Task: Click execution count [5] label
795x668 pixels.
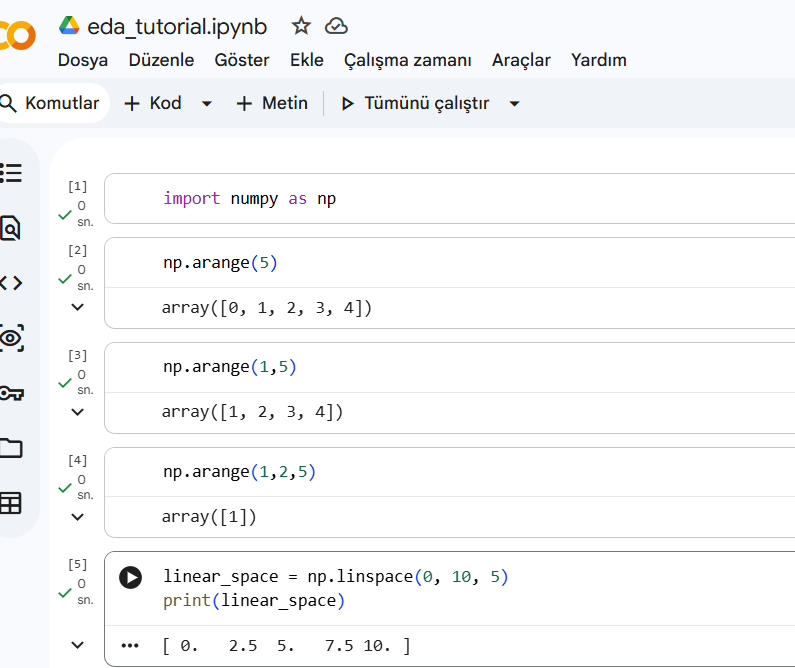Action: (78, 564)
